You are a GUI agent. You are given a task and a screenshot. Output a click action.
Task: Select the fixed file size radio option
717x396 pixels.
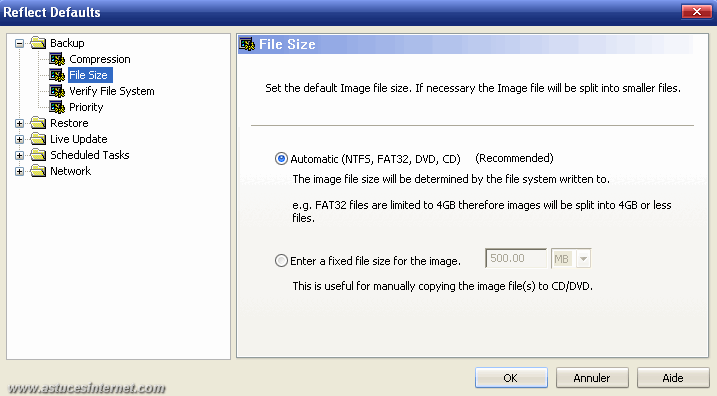pyautogui.click(x=281, y=261)
